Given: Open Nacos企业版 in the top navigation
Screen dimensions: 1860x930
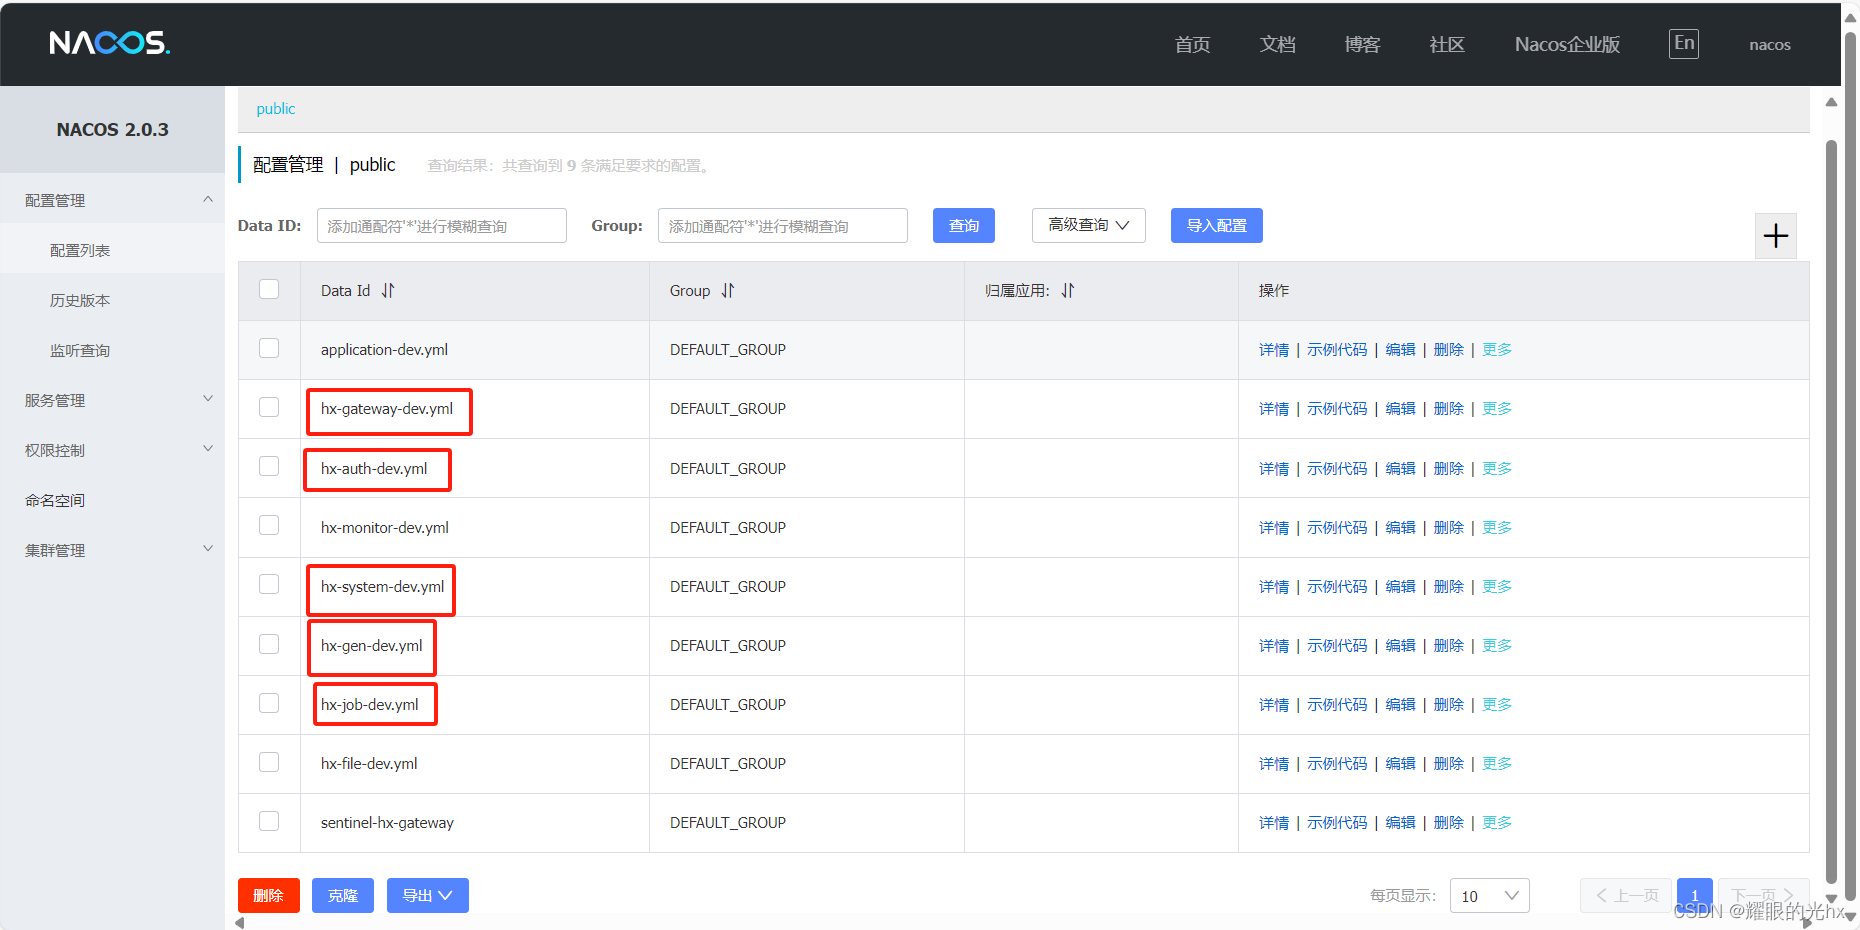Looking at the screenshot, I should coord(1567,44).
